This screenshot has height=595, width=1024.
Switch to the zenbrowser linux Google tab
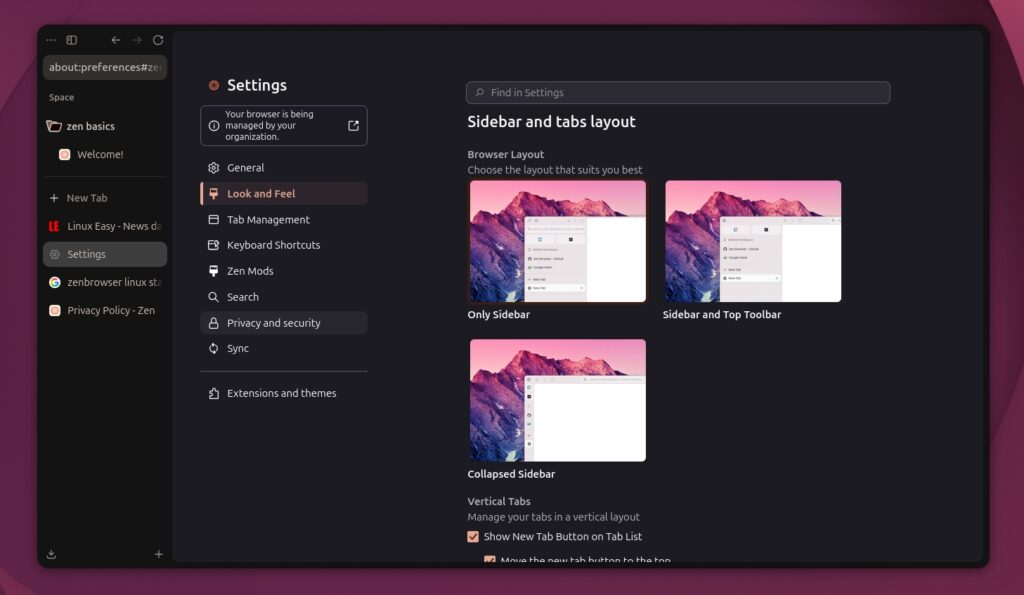[105, 282]
